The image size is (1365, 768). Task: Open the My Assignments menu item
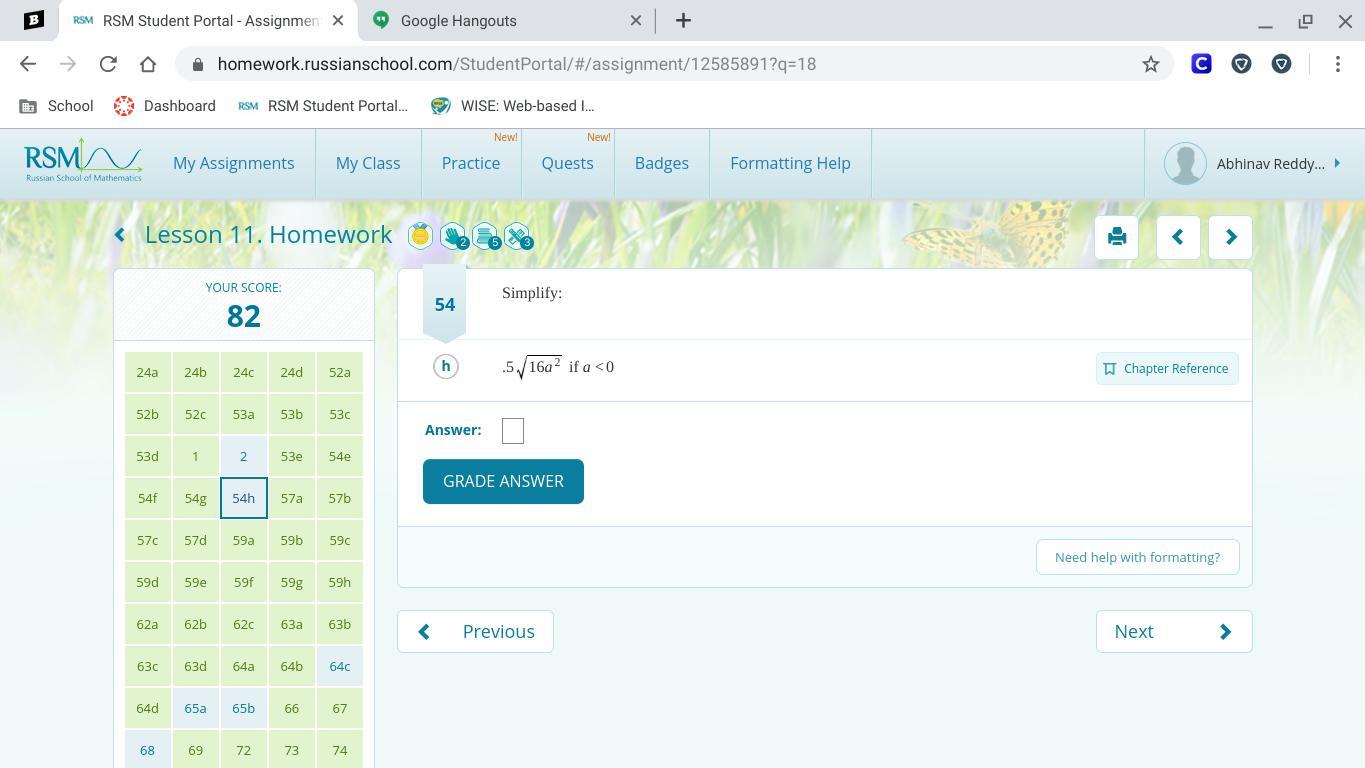234,163
